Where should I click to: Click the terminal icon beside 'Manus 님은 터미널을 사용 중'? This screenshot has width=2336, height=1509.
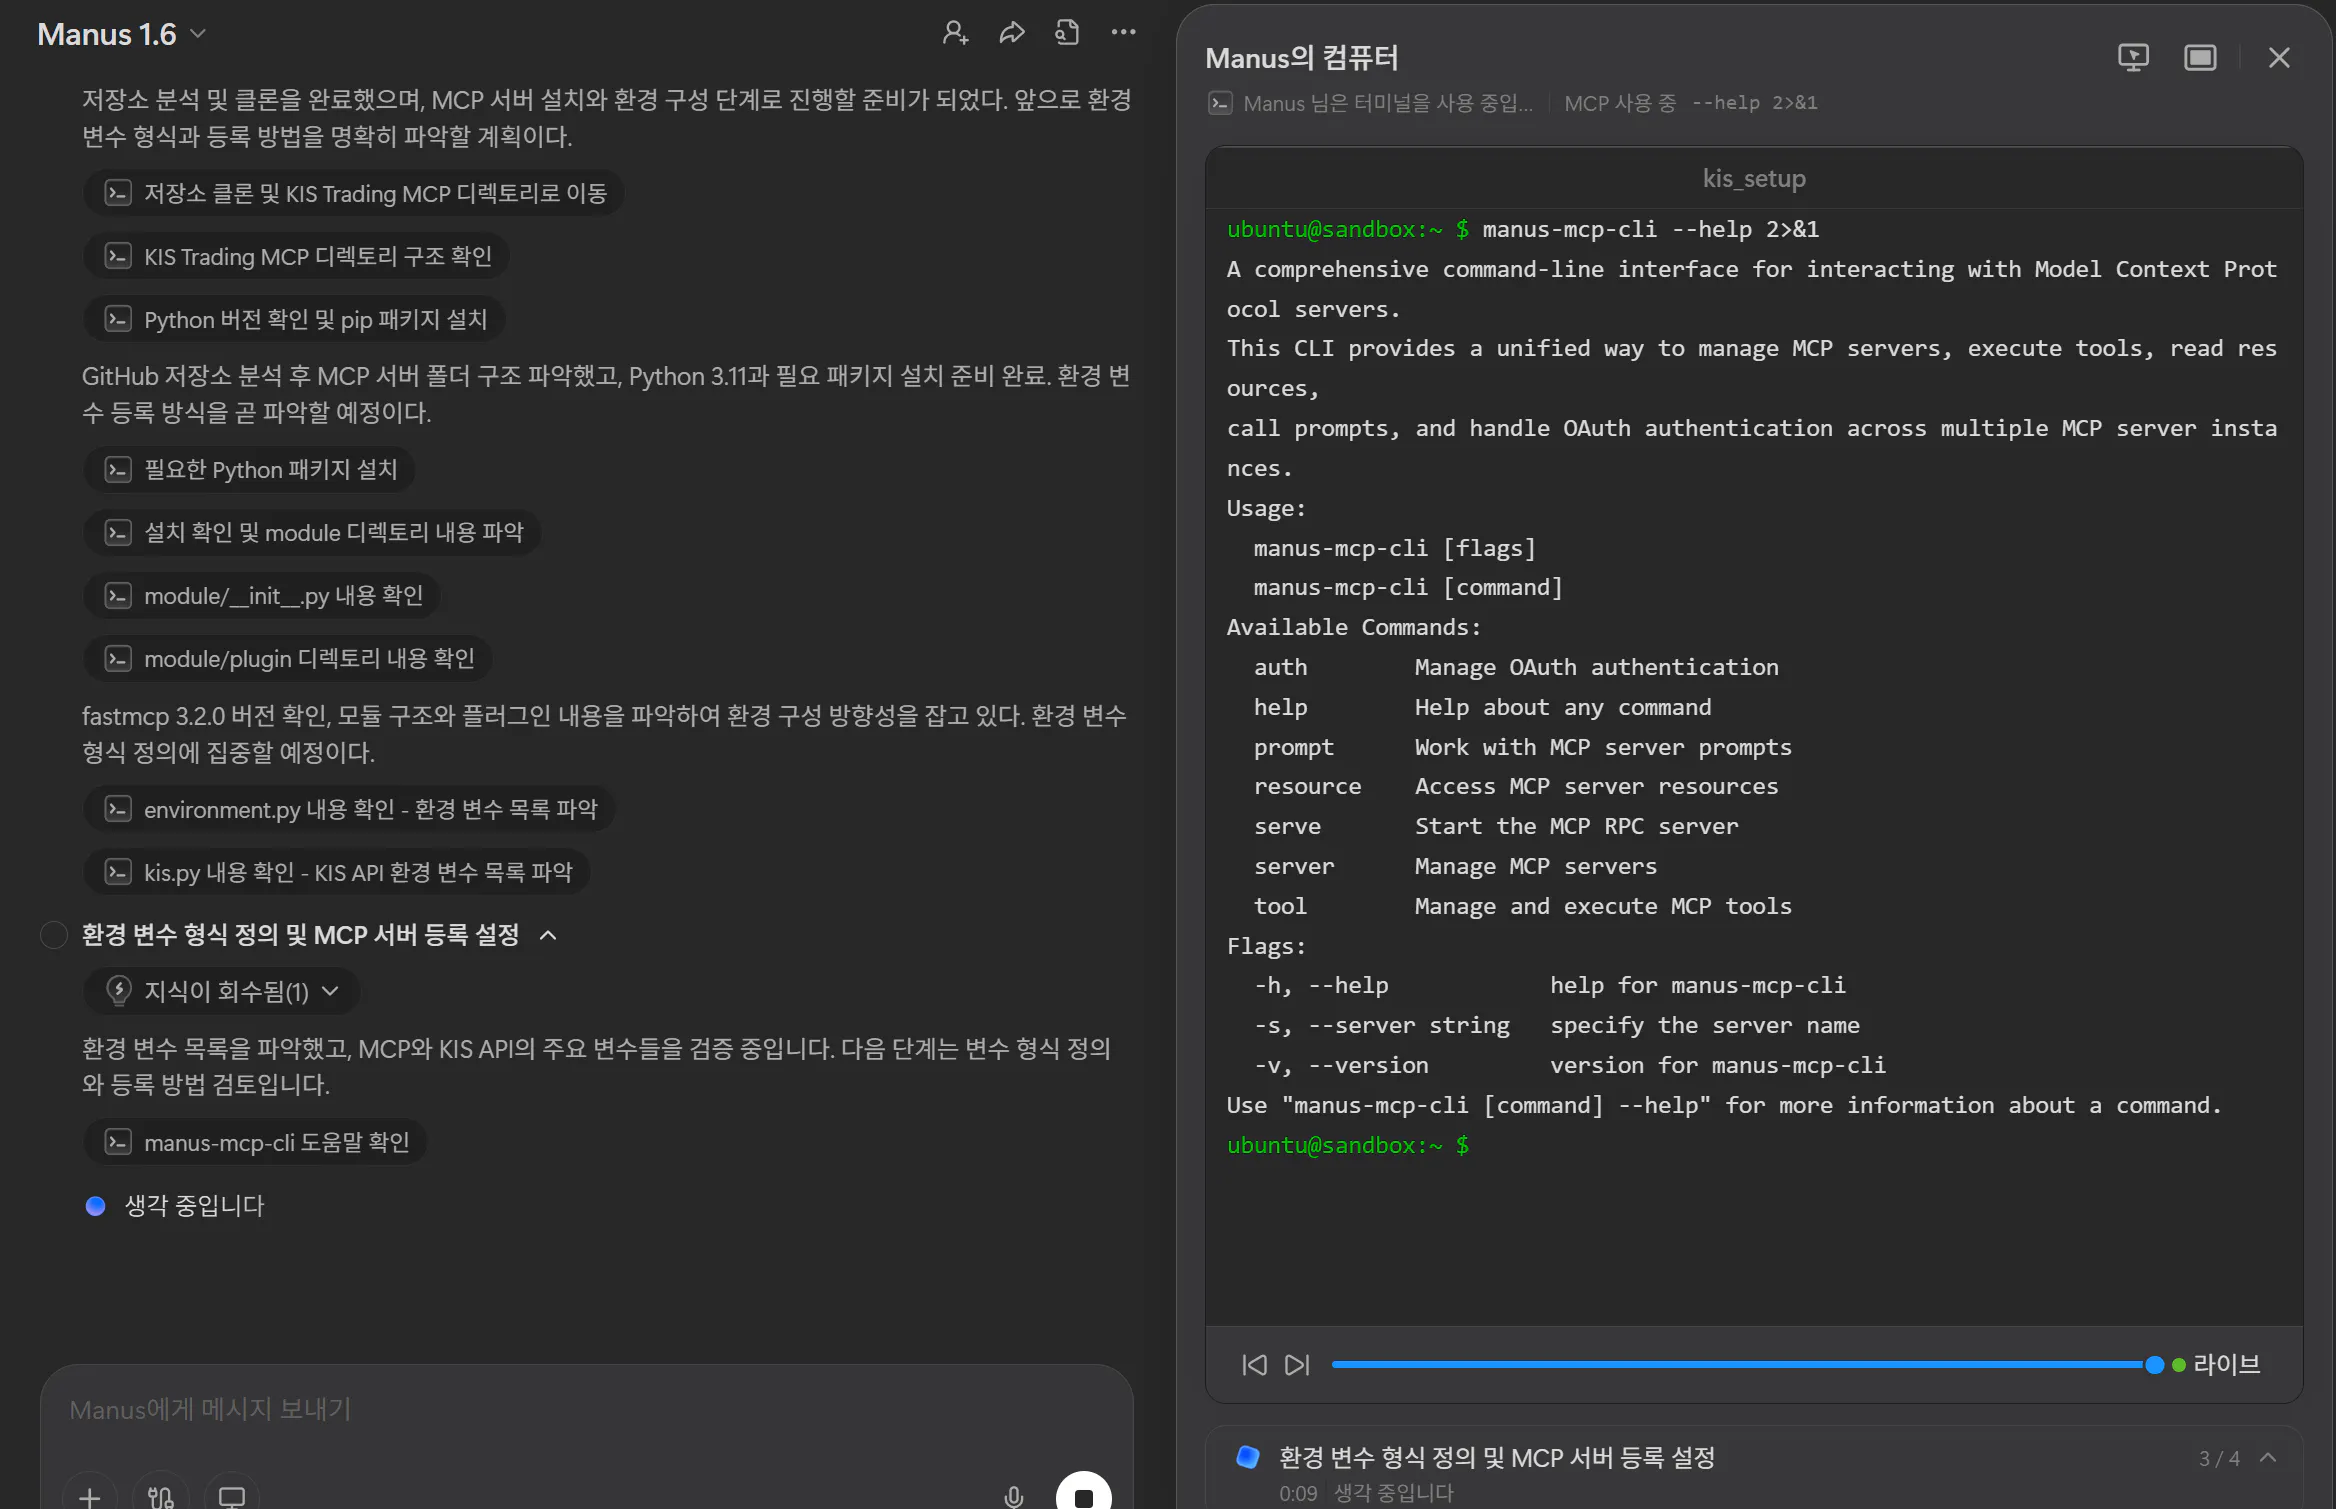pos(1221,103)
